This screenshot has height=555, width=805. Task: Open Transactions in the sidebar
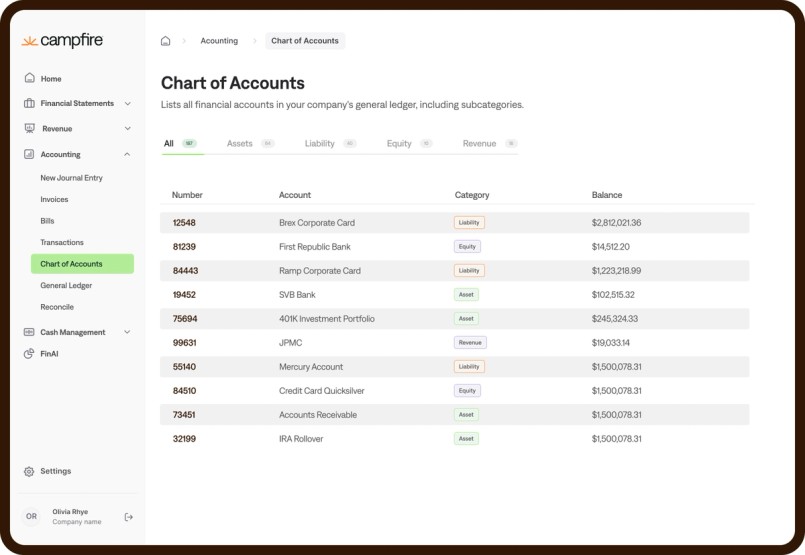[62, 242]
